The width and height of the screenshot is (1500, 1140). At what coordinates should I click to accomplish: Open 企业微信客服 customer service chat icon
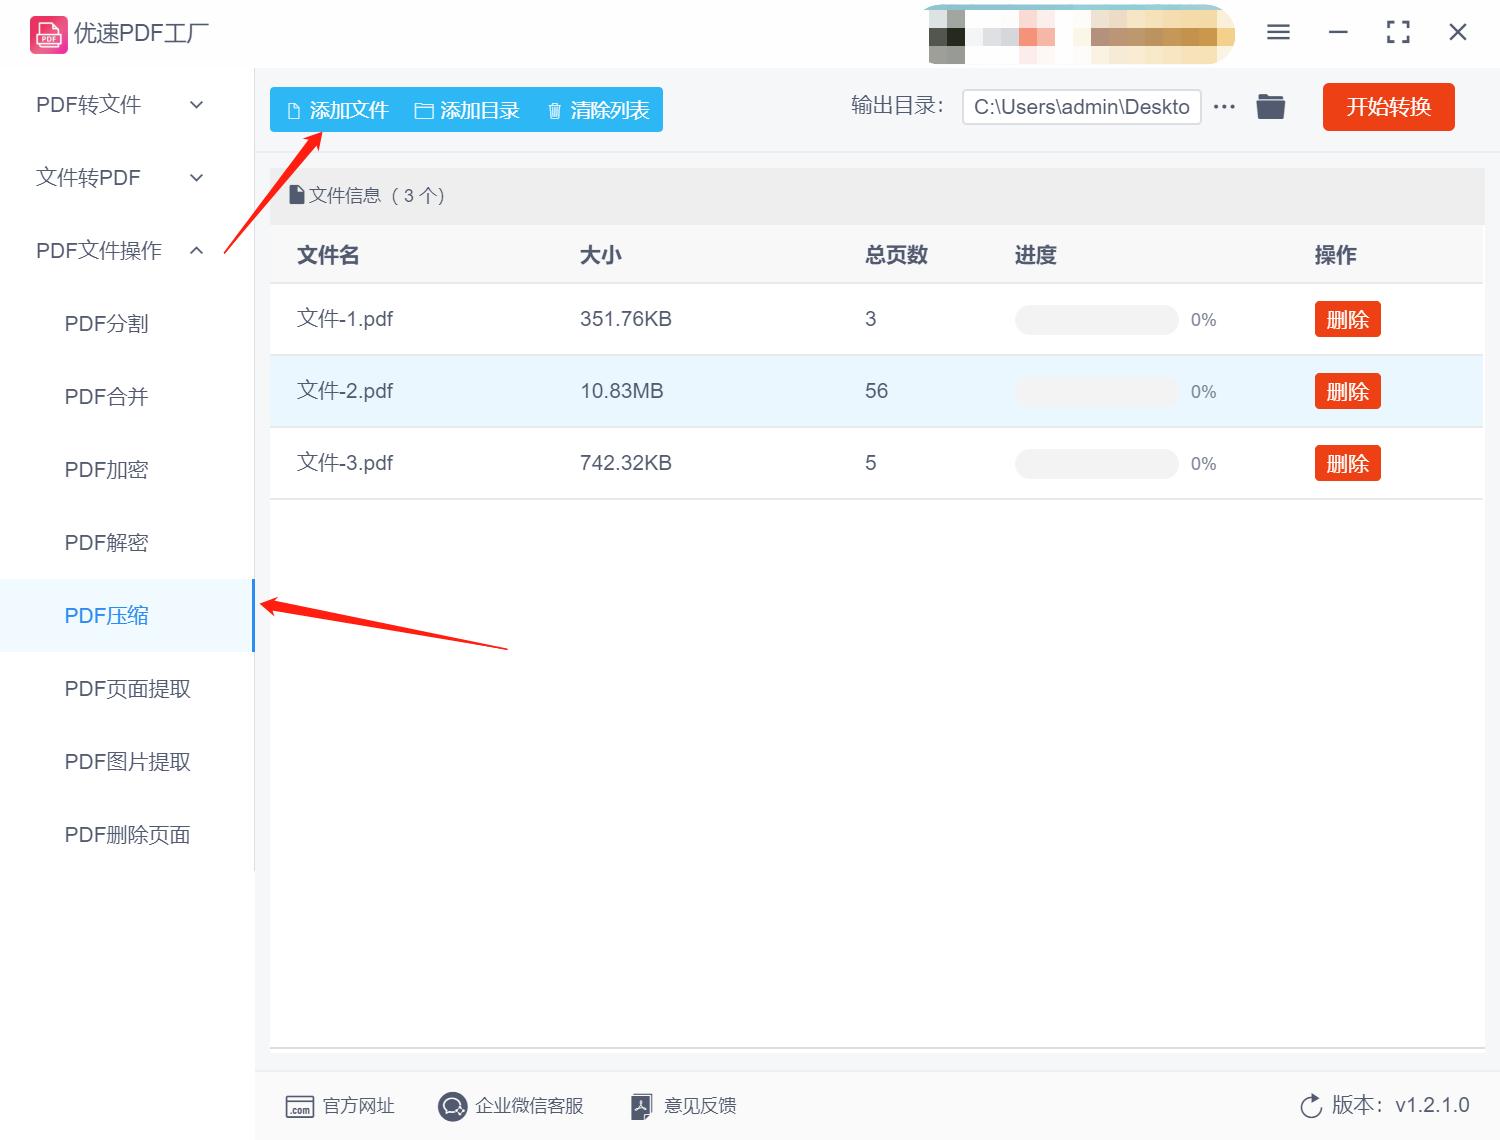pos(452,1106)
